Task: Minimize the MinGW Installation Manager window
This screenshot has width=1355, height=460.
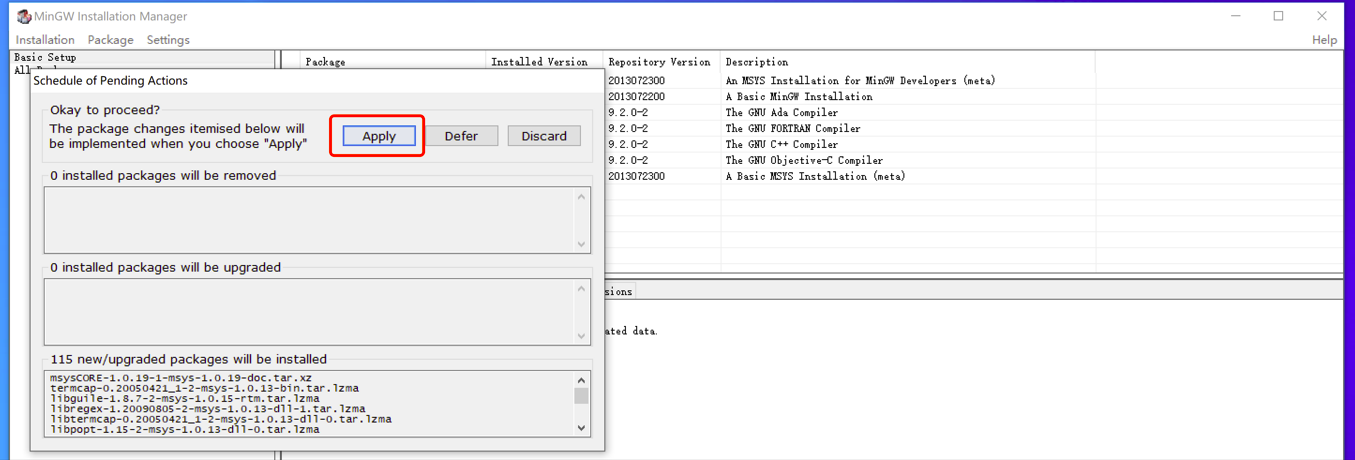Action: [x=1234, y=16]
